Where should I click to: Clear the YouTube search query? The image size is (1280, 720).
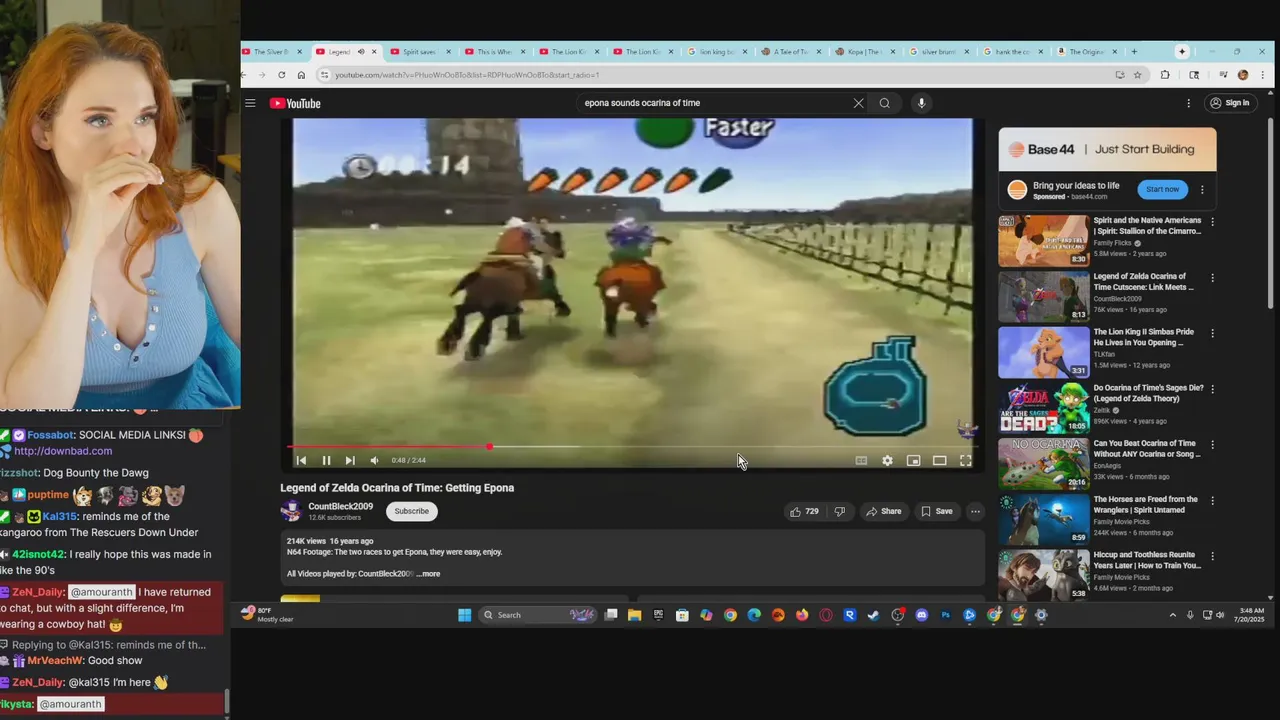(858, 103)
